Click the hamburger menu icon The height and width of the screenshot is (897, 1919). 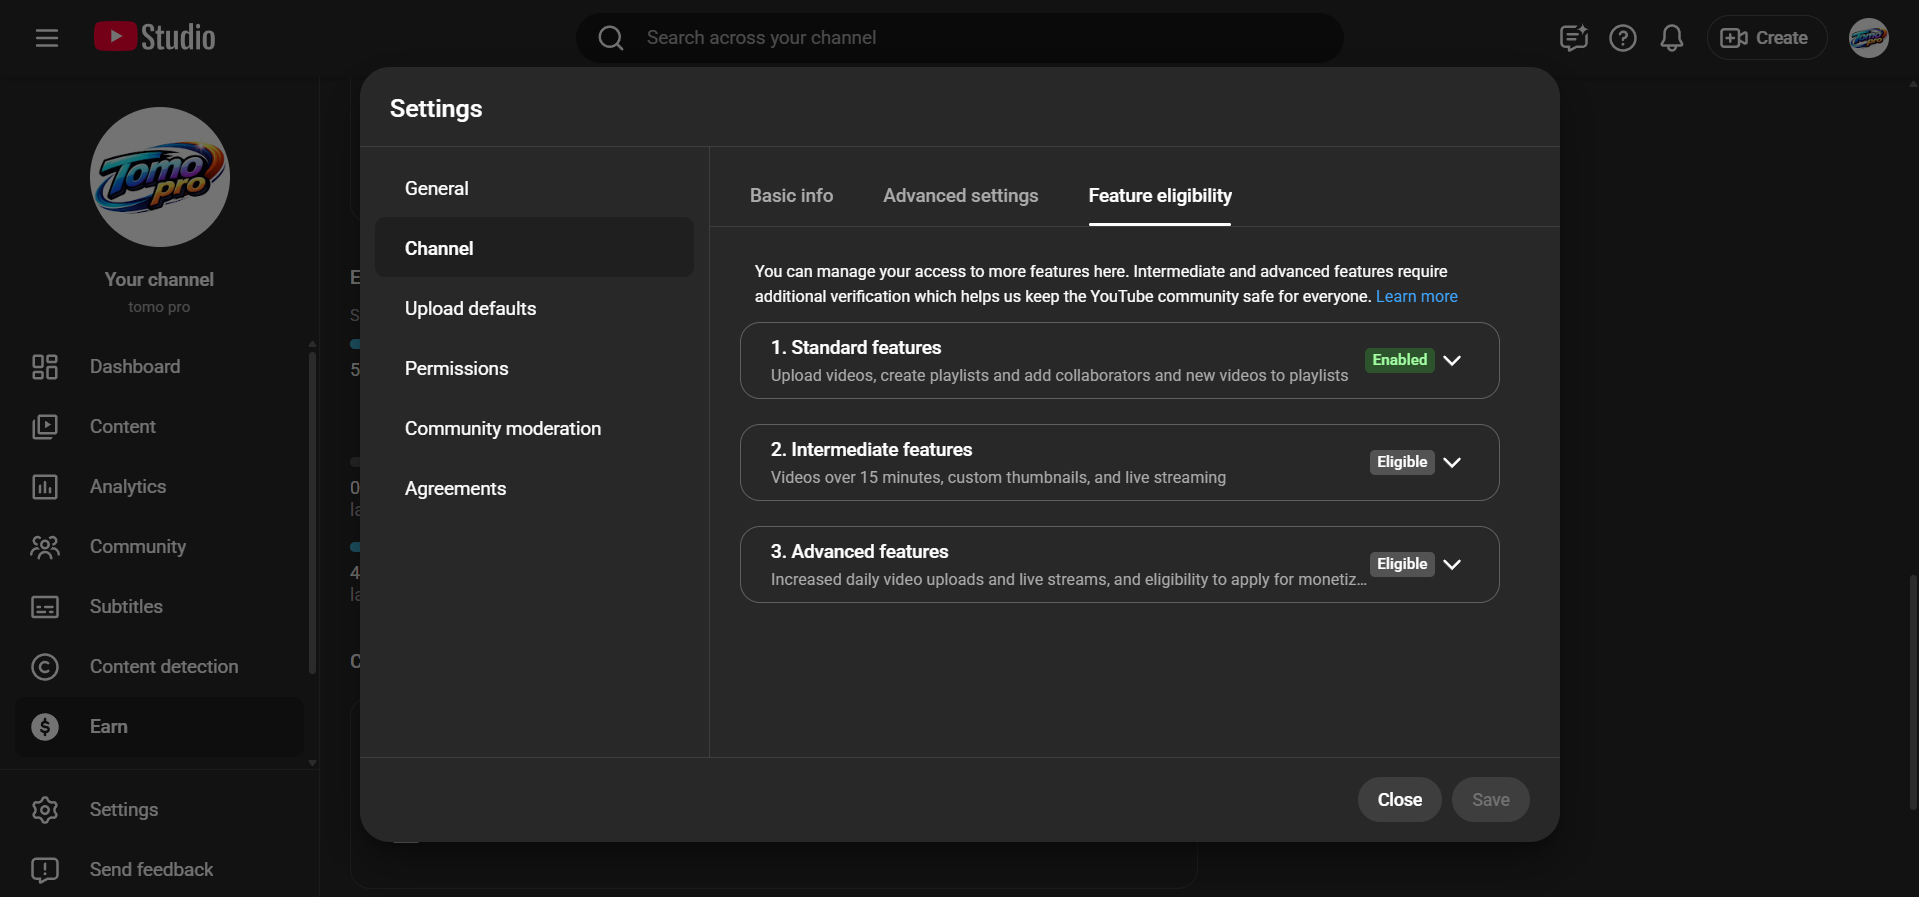pos(47,38)
